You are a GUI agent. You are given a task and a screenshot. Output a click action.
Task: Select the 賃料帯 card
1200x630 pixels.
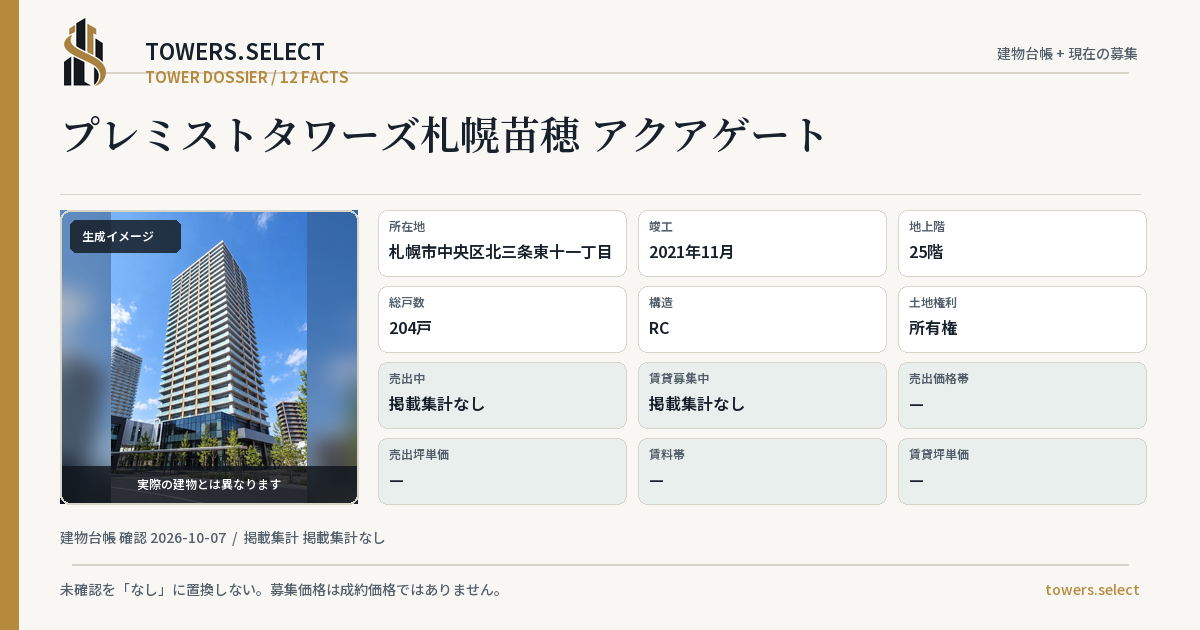[x=762, y=471]
